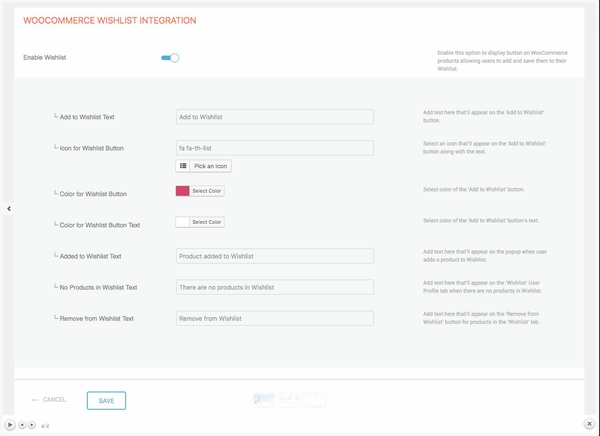Click the Add to Wishlist Text field
This screenshot has height=436, width=600.
pyautogui.click(x=274, y=117)
